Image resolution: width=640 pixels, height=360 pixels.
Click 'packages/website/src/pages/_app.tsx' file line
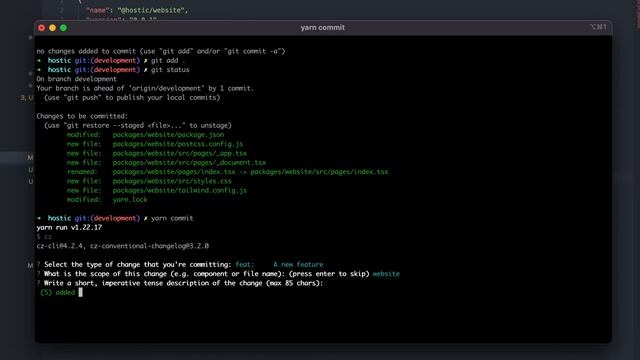coord(157,153)
